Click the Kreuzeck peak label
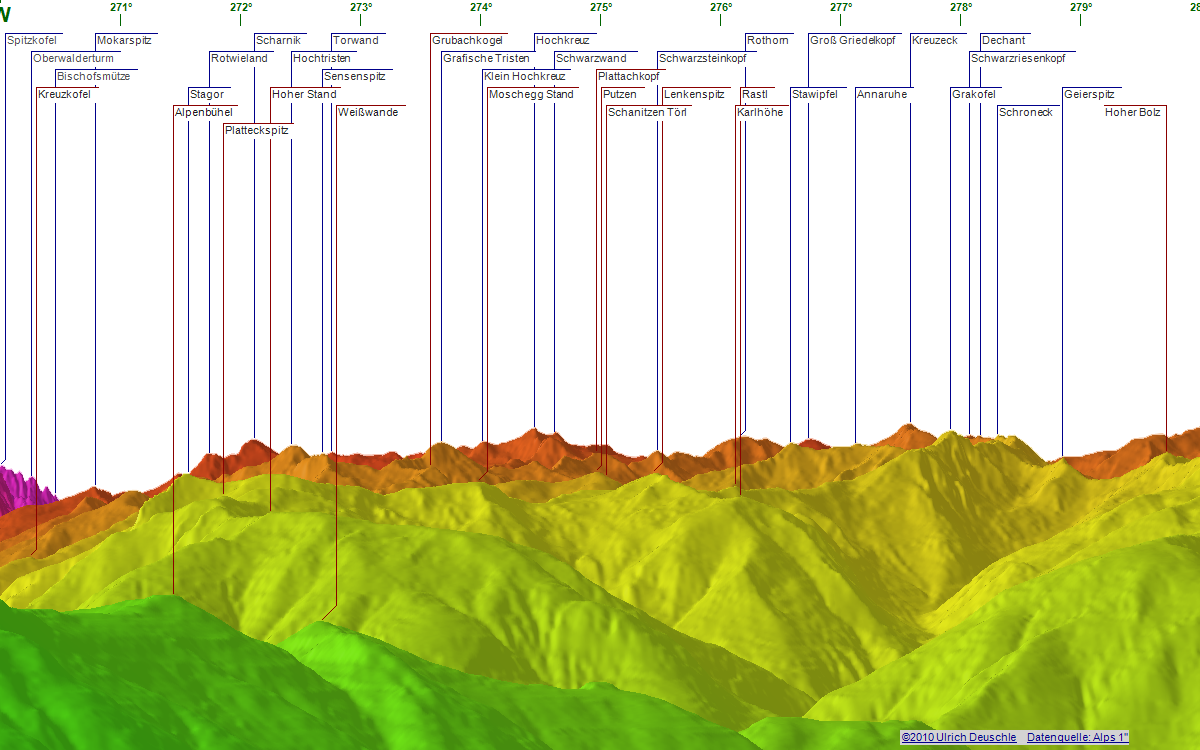 coord(935,41)
